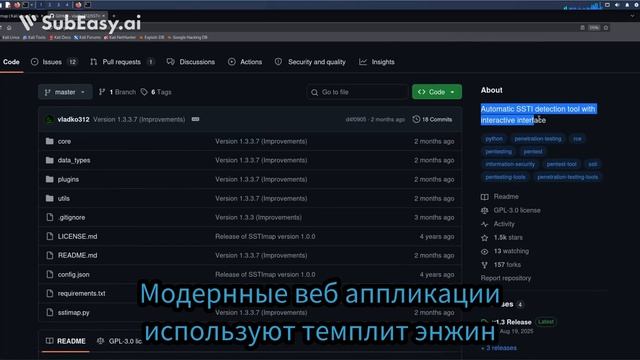Open the Pull requests tab
Viewport: 640px width, 360px height.
122,62
